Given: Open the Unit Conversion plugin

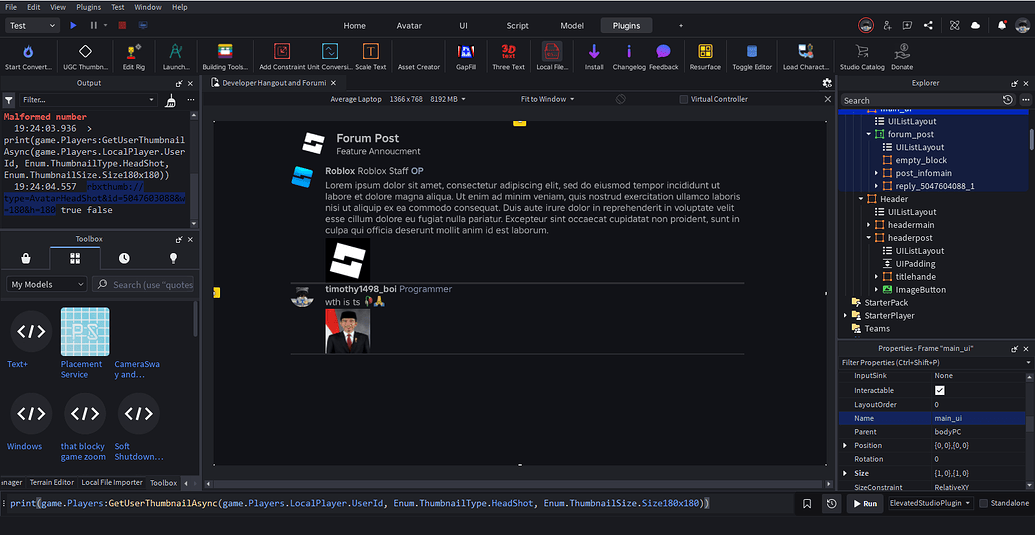Looking at the screenshot, I should (x=329, y=52).
